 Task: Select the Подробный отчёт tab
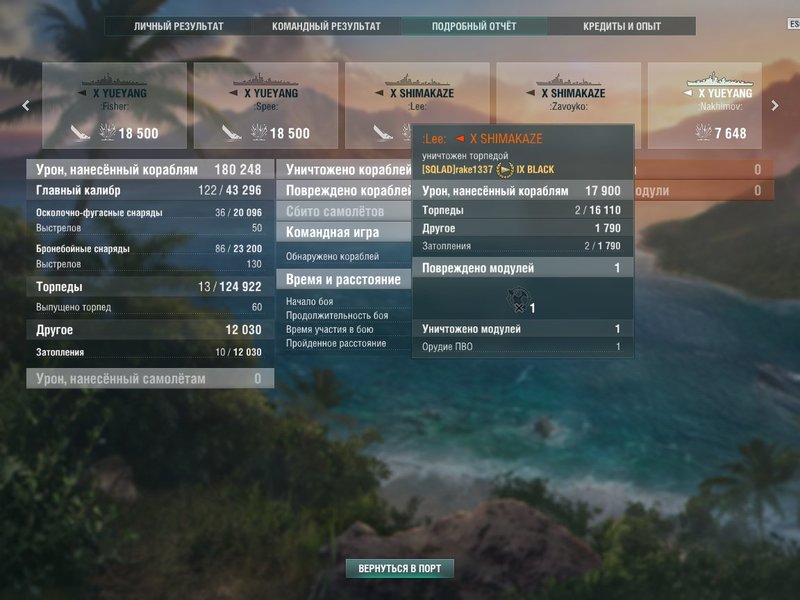coord(474,26)
